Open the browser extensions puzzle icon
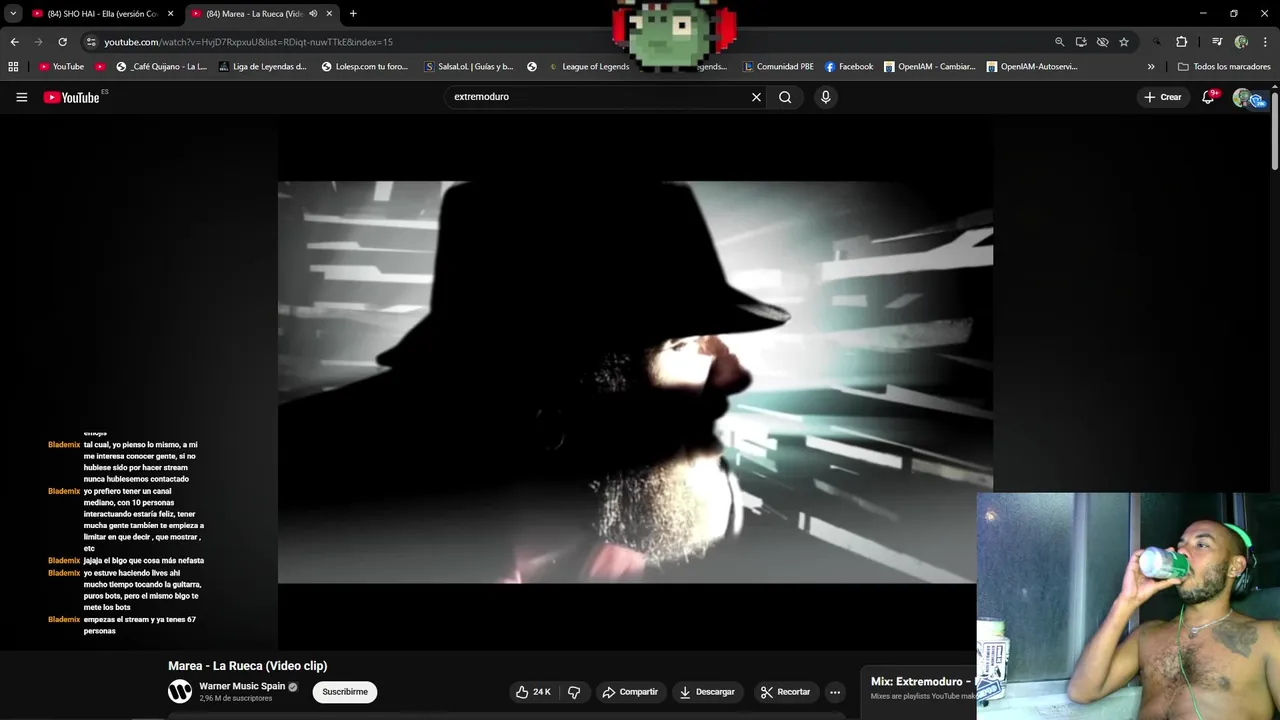1280x720 pixels. tap(1181, 42)
